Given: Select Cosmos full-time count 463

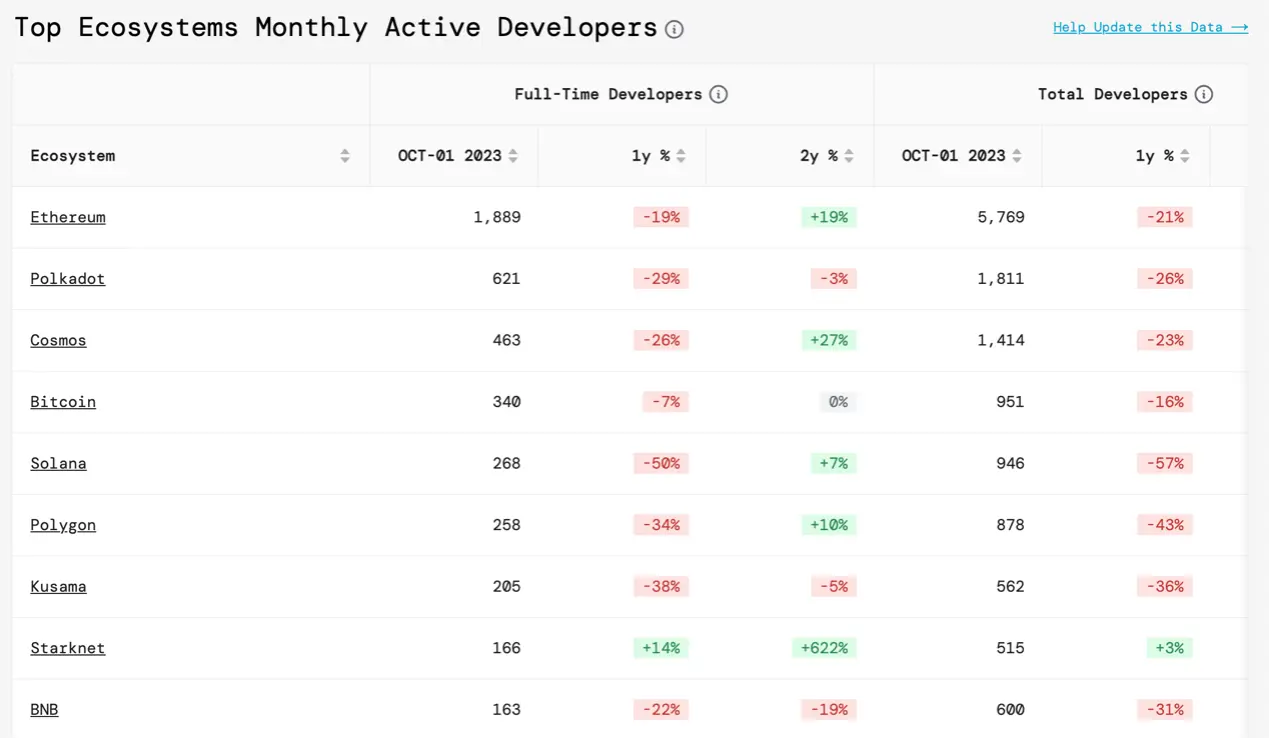Looking at the screenshot, I should tap(506, 340).
